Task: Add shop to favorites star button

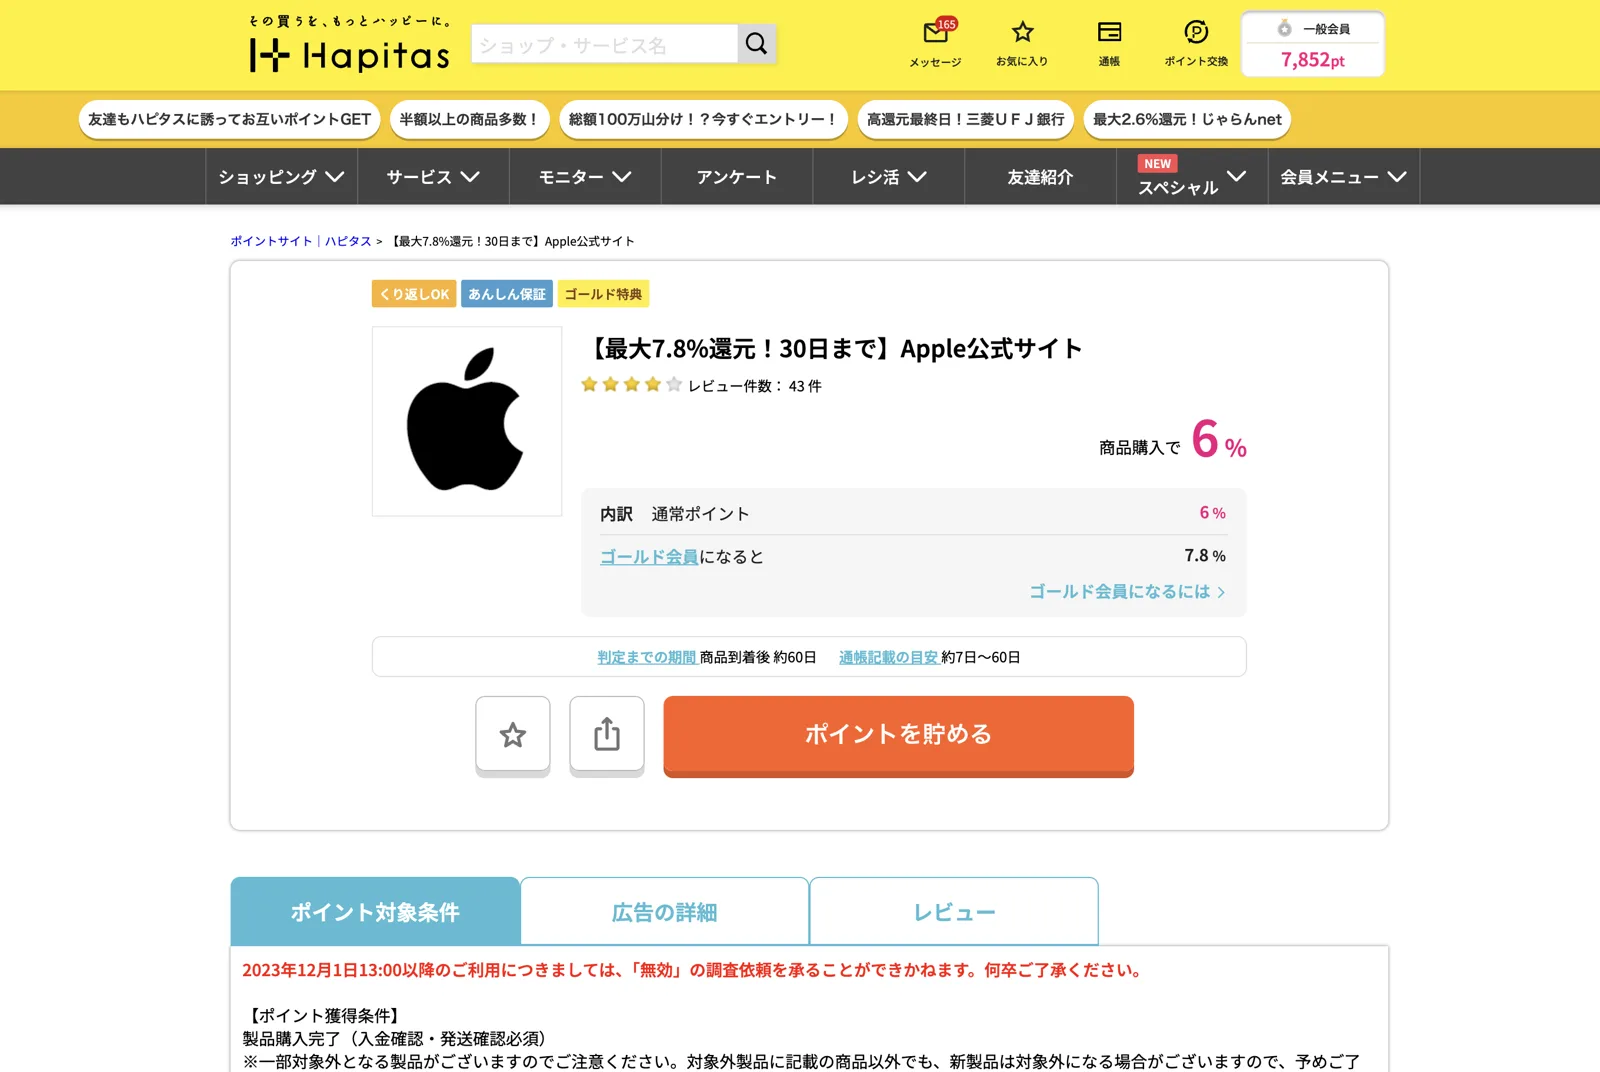Action: pyautogui.click(x=513, y=735)
